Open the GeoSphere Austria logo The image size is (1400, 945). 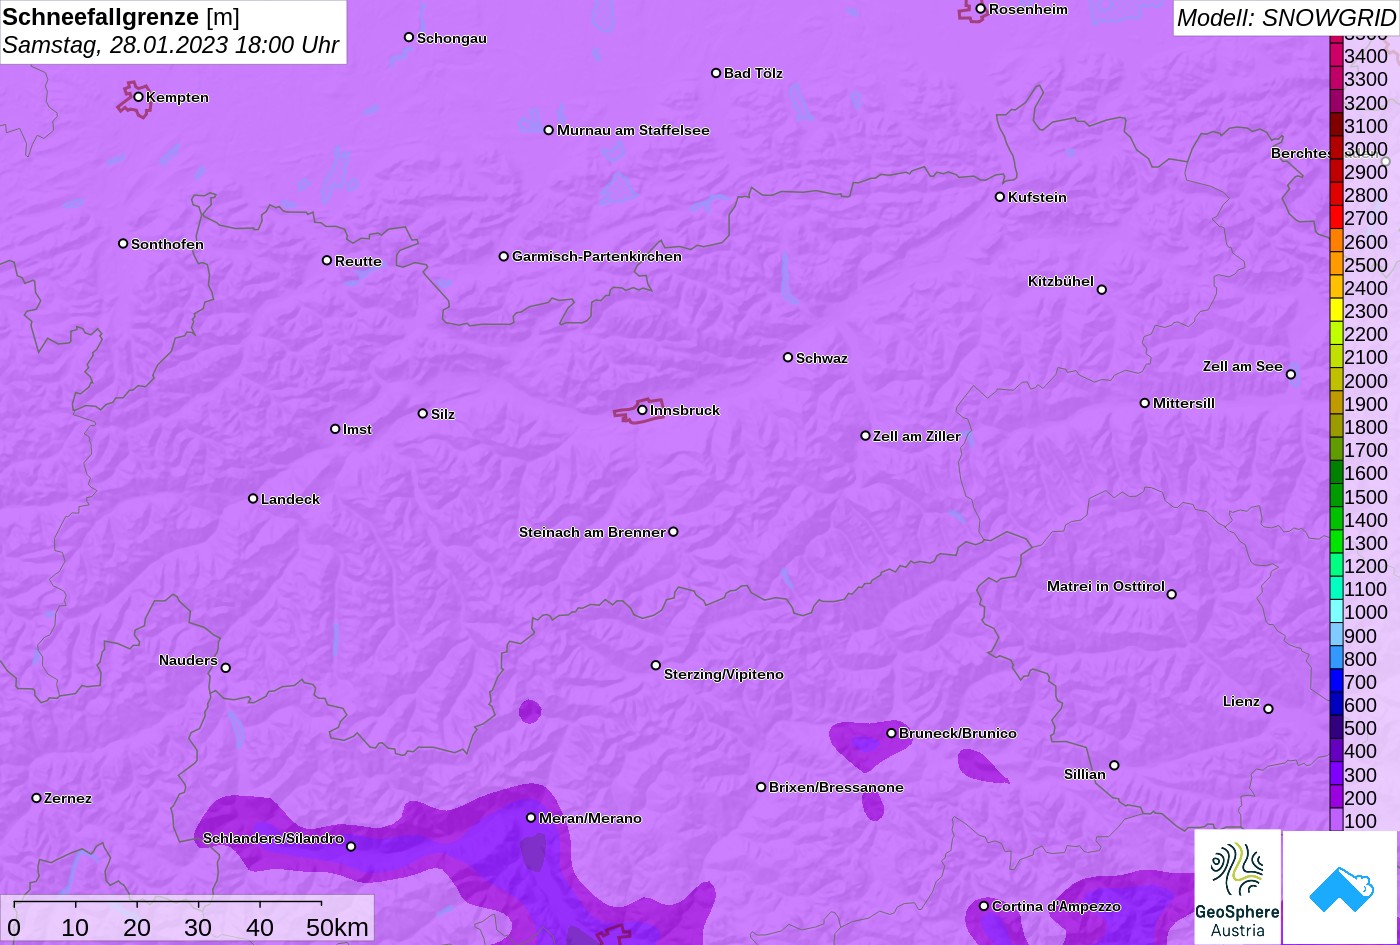pos(1237,886)
